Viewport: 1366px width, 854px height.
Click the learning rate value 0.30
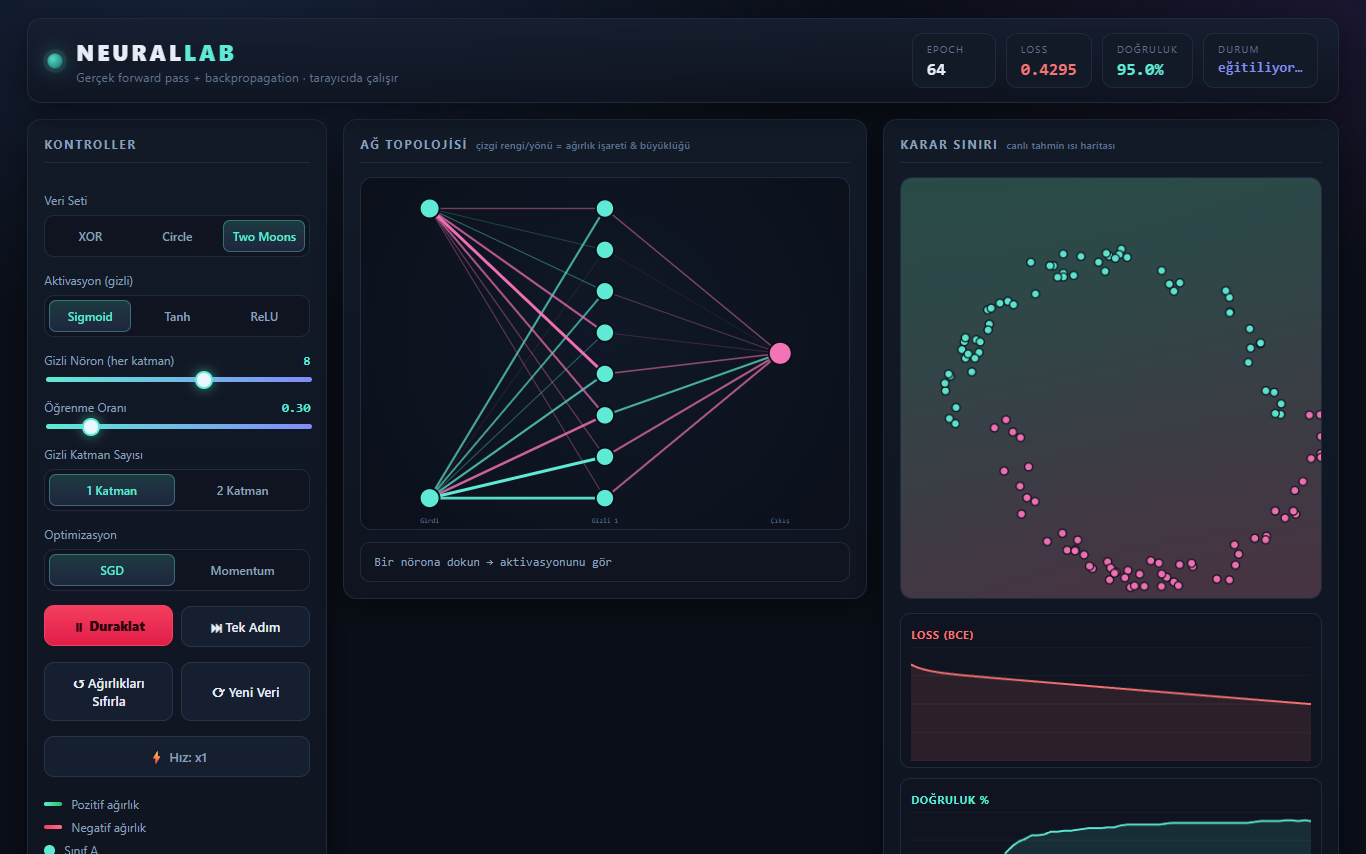[x=296, y=408]
